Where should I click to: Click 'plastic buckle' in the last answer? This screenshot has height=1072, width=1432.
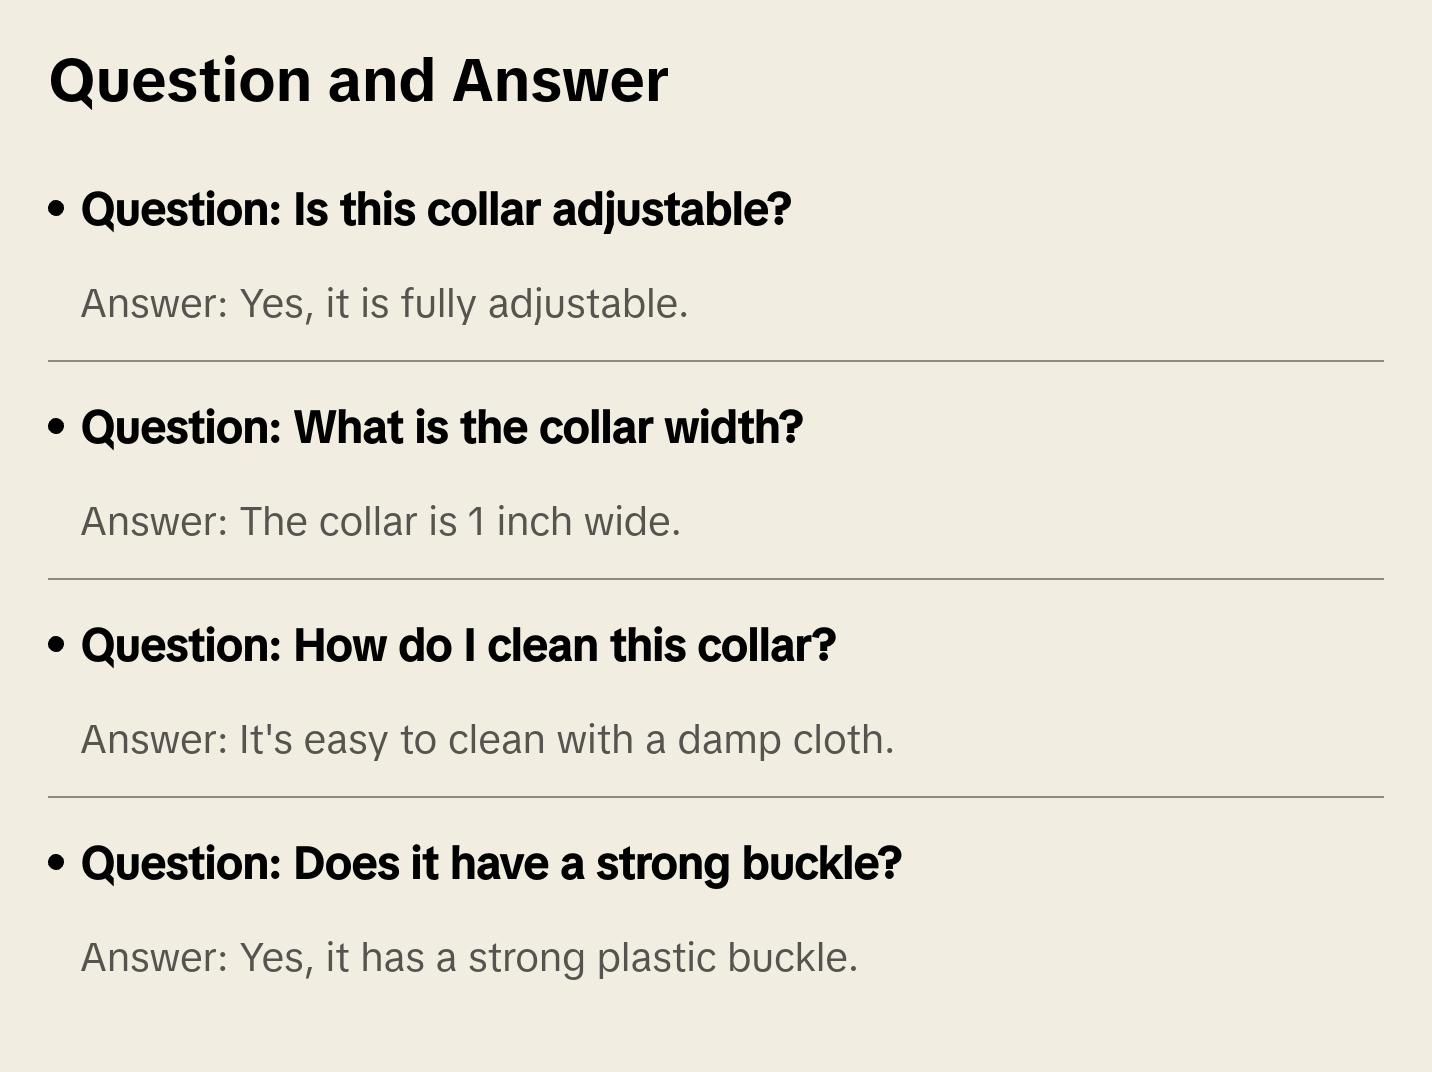[727, 958]
